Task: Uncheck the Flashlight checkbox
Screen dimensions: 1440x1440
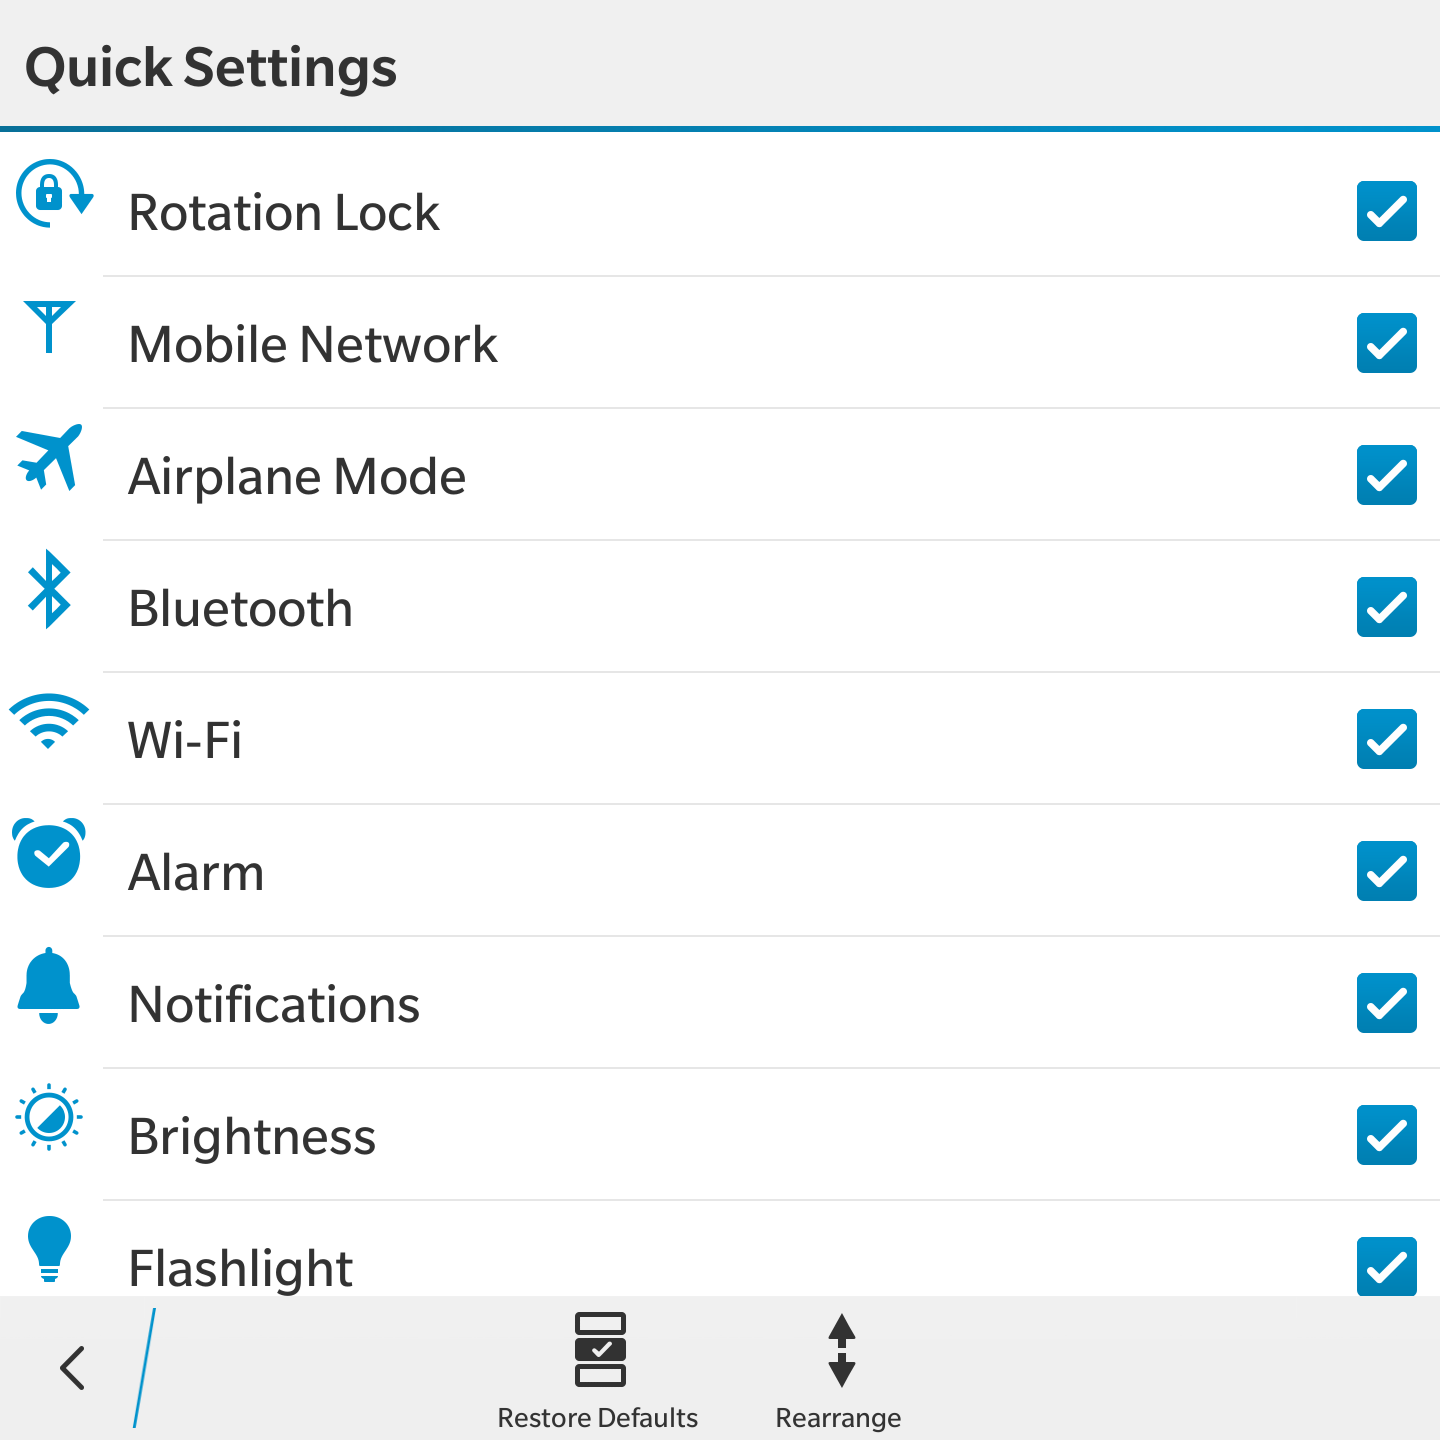Action: coord(1387,1266)
